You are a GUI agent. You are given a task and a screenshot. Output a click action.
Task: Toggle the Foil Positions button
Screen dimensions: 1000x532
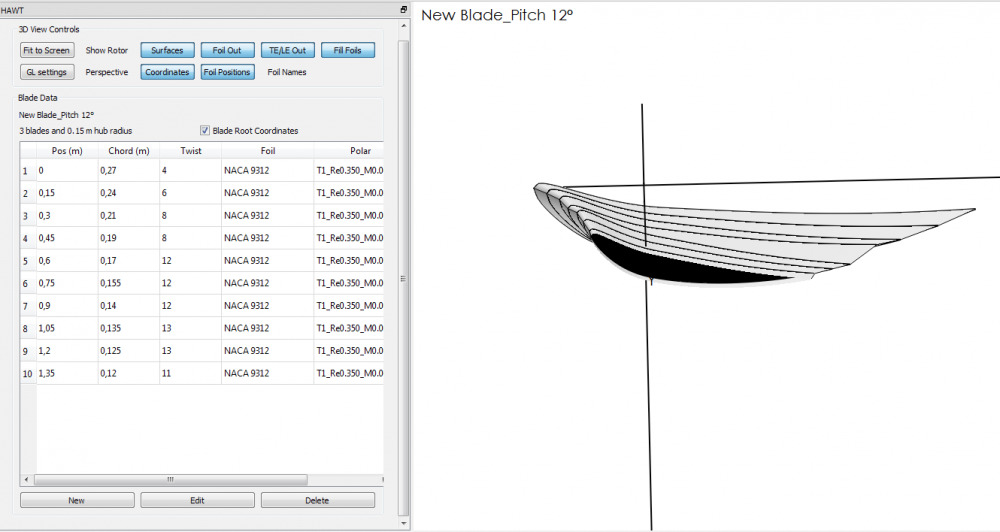click(227, 72)
